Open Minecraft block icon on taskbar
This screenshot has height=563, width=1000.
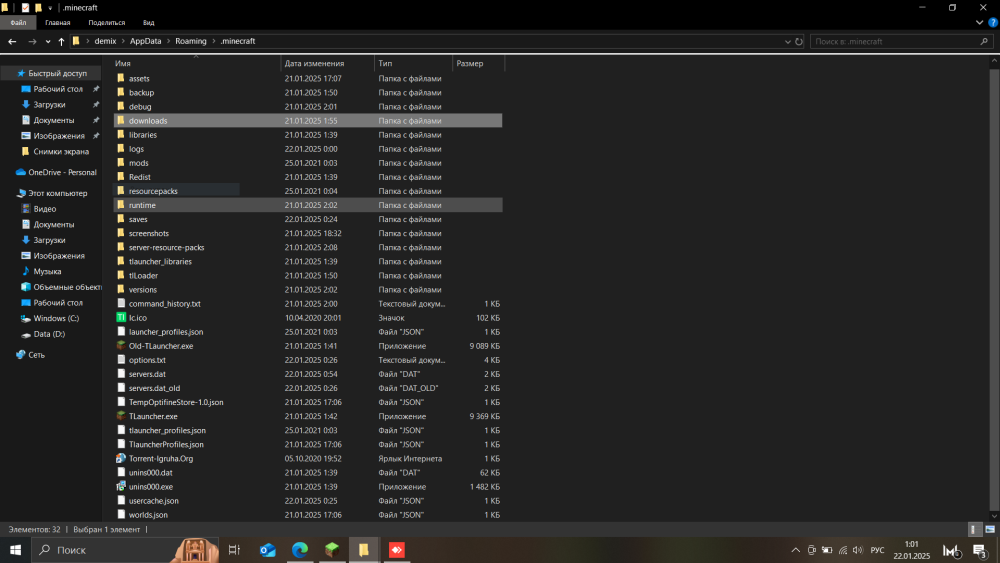332,550
